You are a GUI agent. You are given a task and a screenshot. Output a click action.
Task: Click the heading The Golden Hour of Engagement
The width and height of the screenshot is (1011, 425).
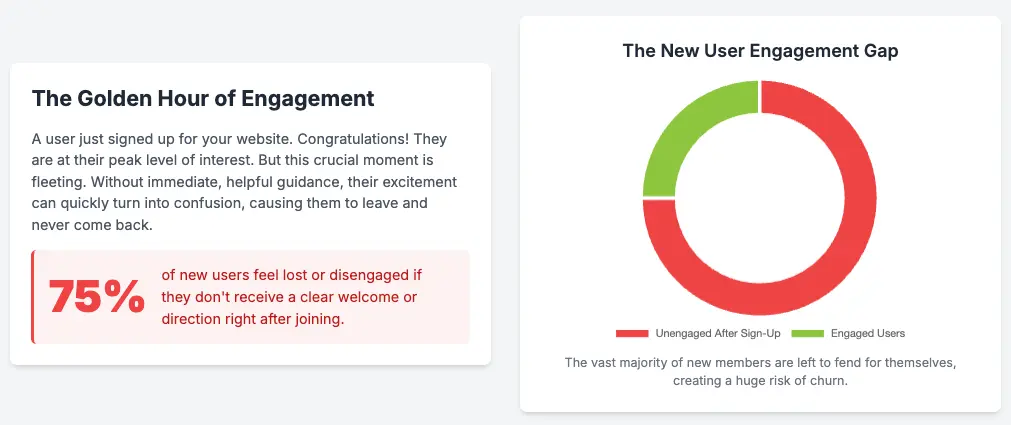pyautogui.click(x=203, y=99)
